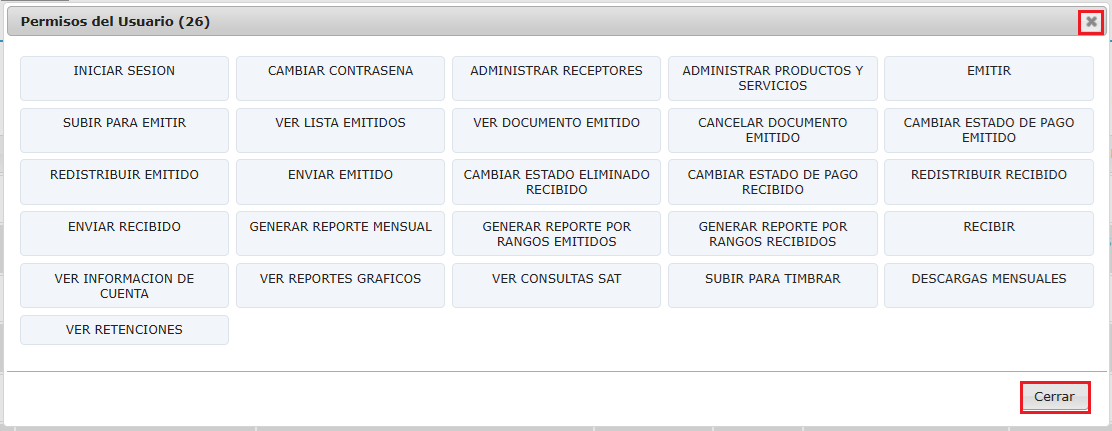Image resolution: width=1112 pixels, height=431 pixels.
Task: Choose the VER RETENCIONES permission tile
Action: point(124,330)
